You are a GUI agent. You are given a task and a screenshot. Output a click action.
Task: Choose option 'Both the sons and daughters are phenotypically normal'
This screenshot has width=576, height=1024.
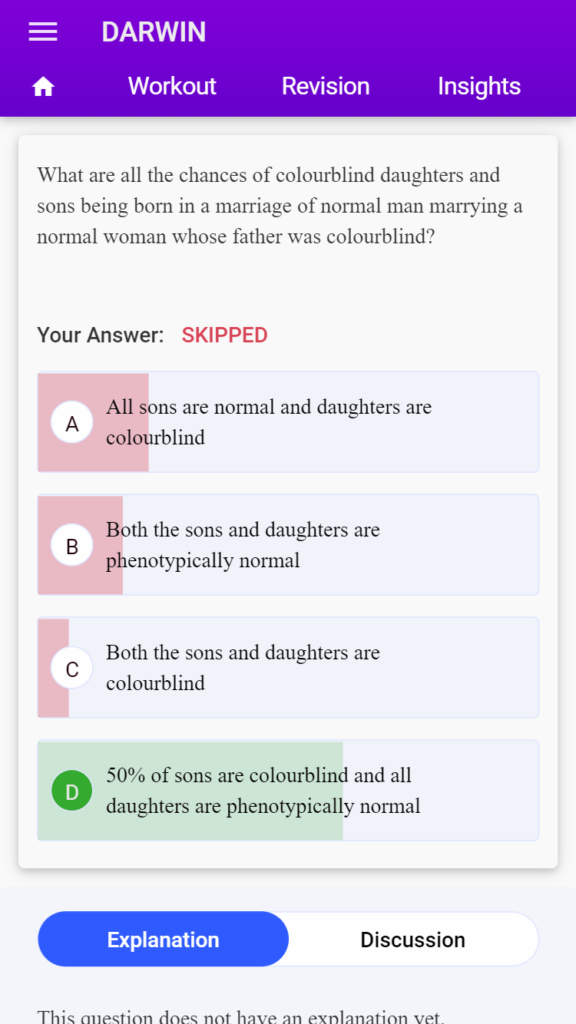(x=288, y=545)
